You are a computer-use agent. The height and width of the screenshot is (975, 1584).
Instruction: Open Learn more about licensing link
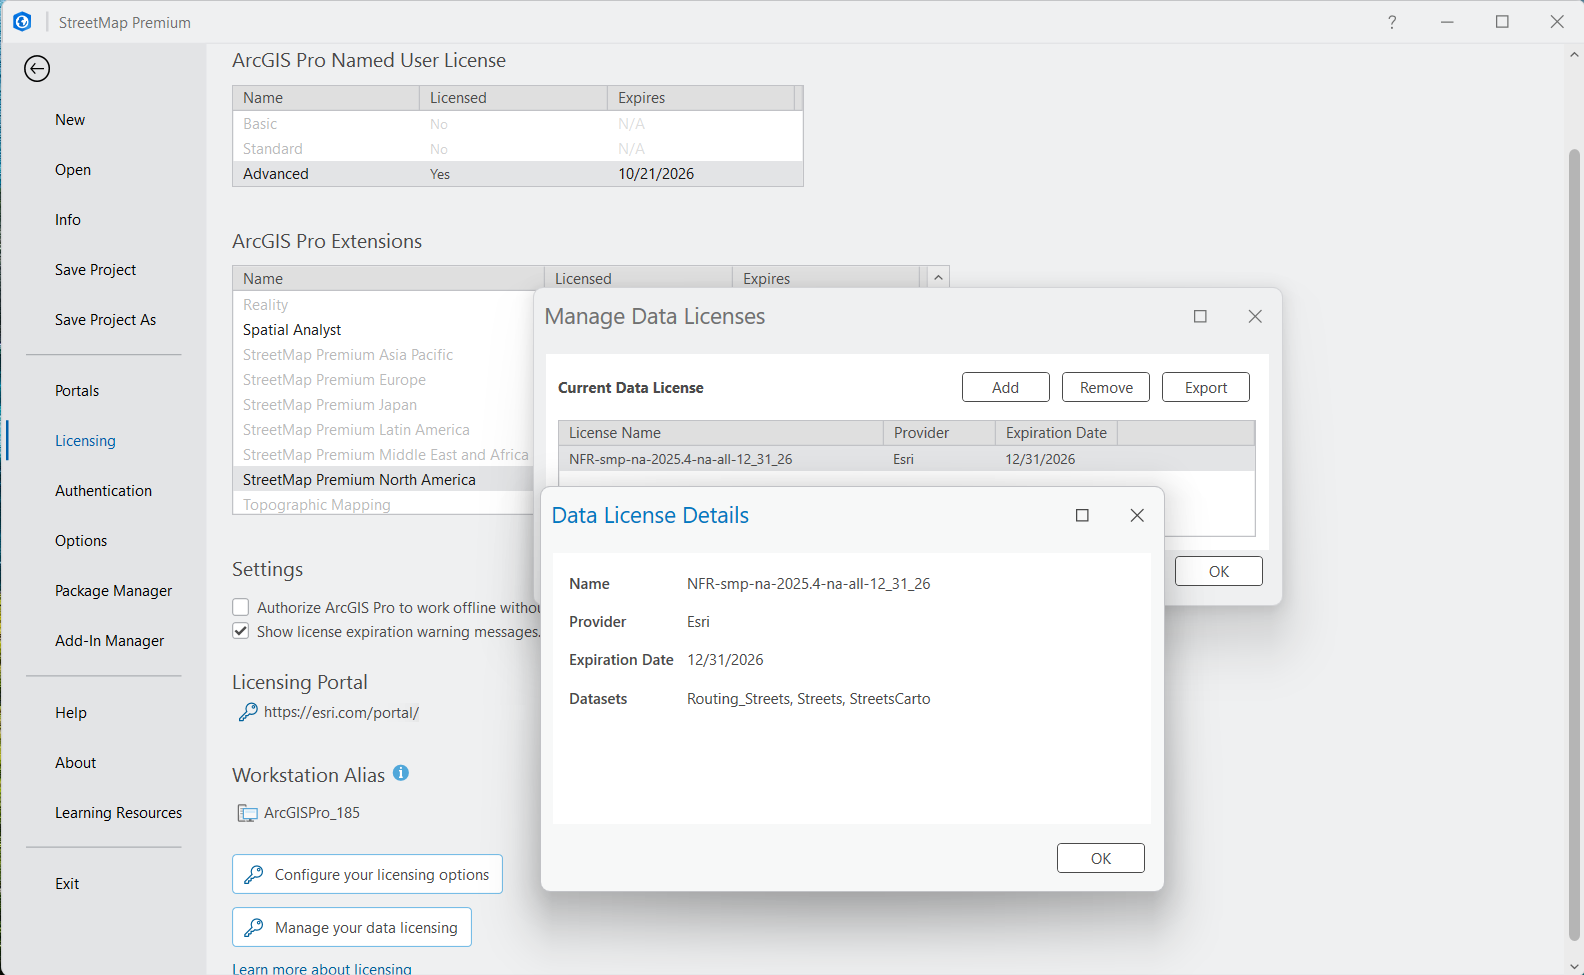(x=322, y=968)
